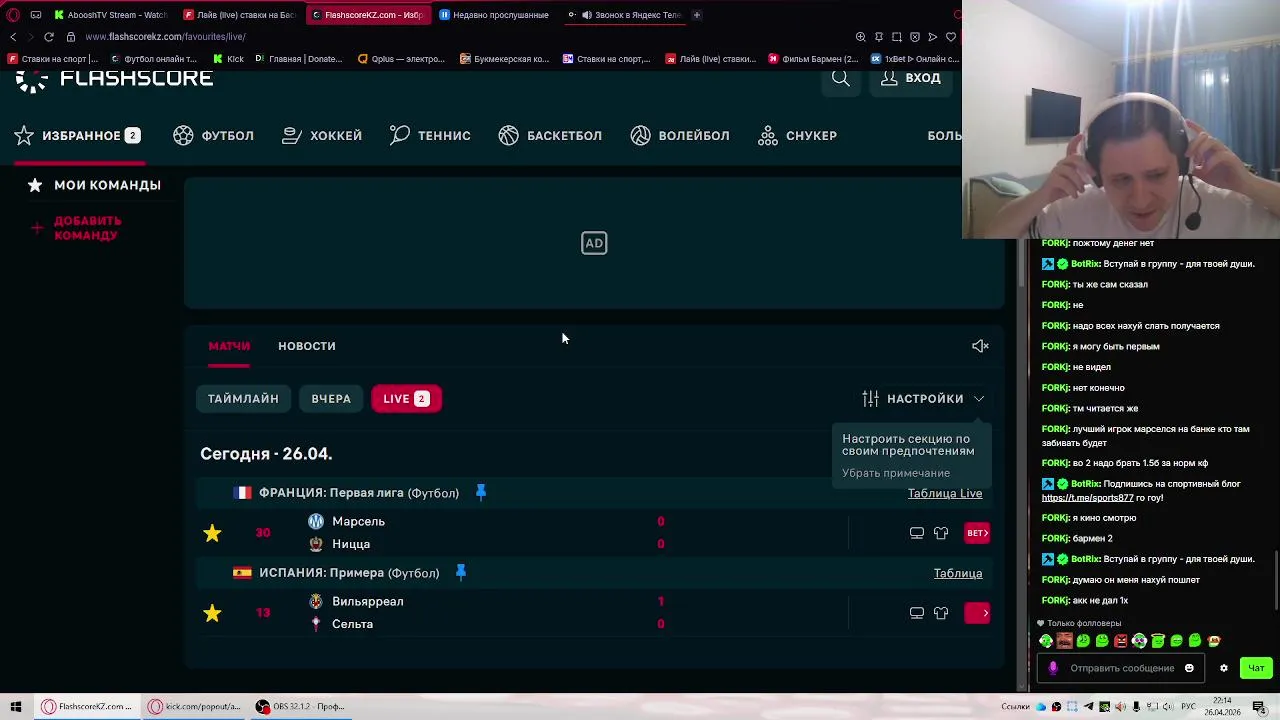Open the Windows Start button
The image size is (1280, 720).
(15, 707)
